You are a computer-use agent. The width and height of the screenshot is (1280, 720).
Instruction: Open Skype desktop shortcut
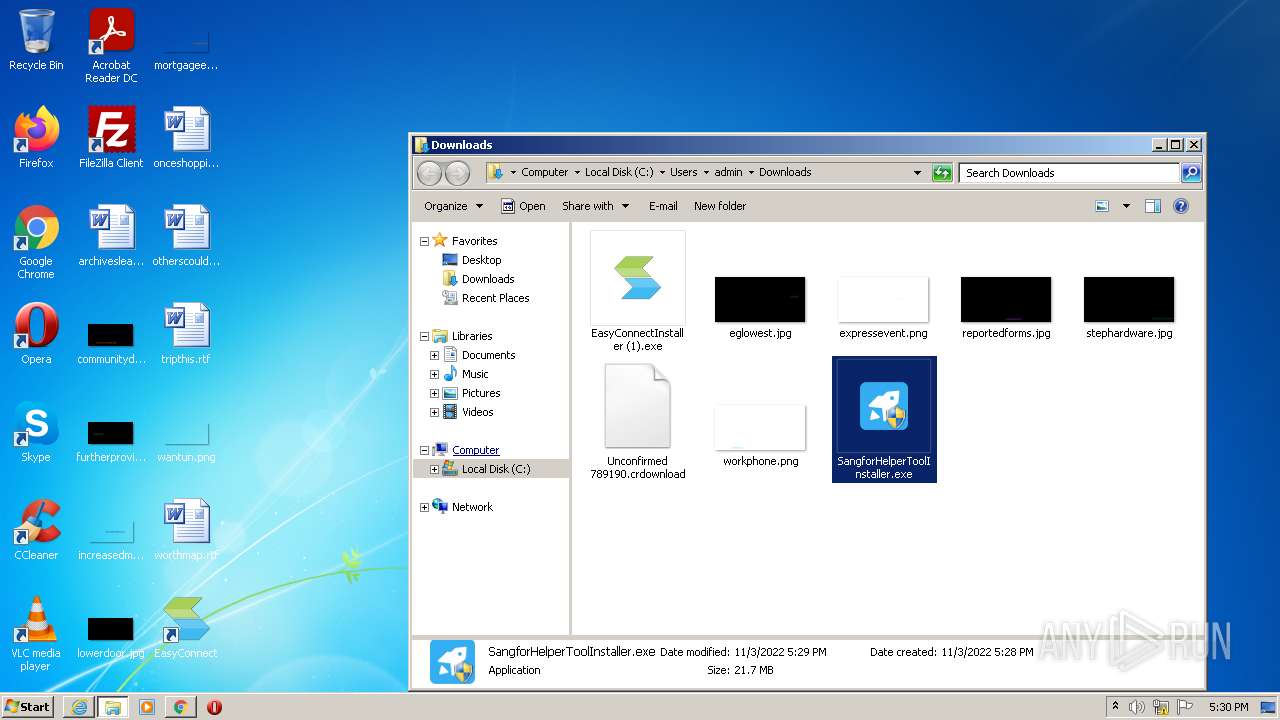(x=36, y=432)
